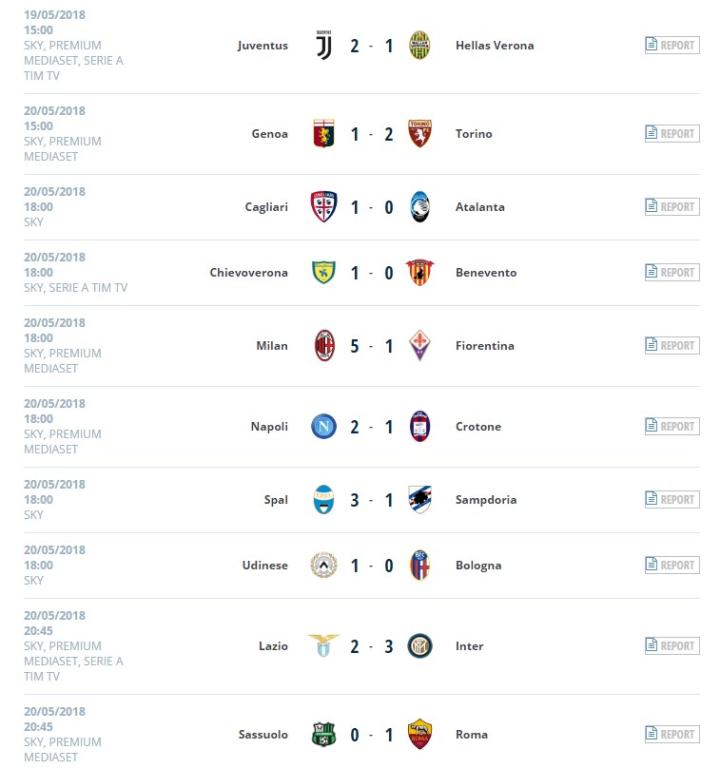Click the Udinese team name
This screenshot has width=720, height=768.
pos(265,566)
